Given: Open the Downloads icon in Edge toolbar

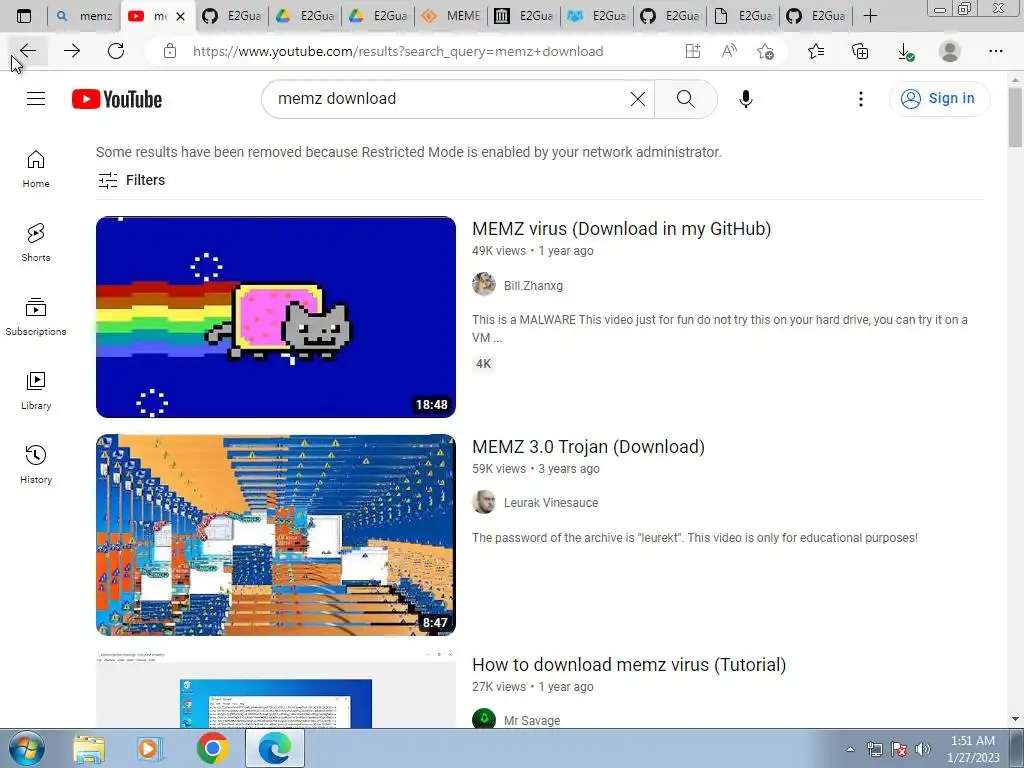Looking at the screenshot, I should click(x=905, y=51).
